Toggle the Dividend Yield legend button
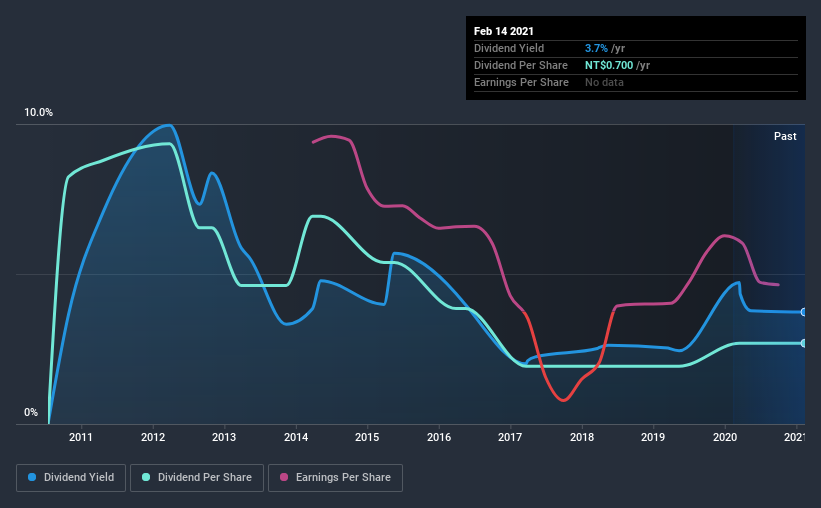Viewport: 821px width, 508px height. 71,478
